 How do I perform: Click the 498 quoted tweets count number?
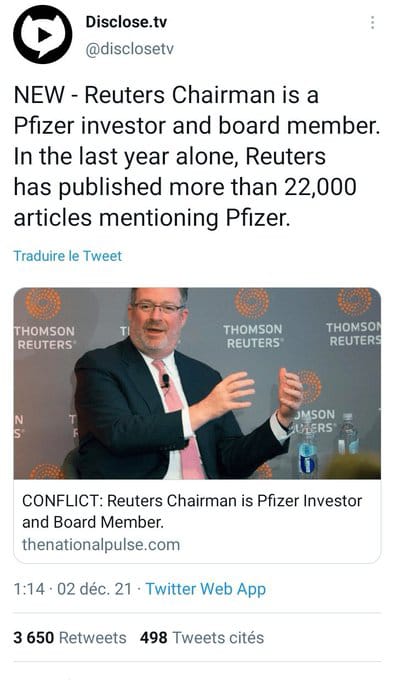tap(153, 638)
